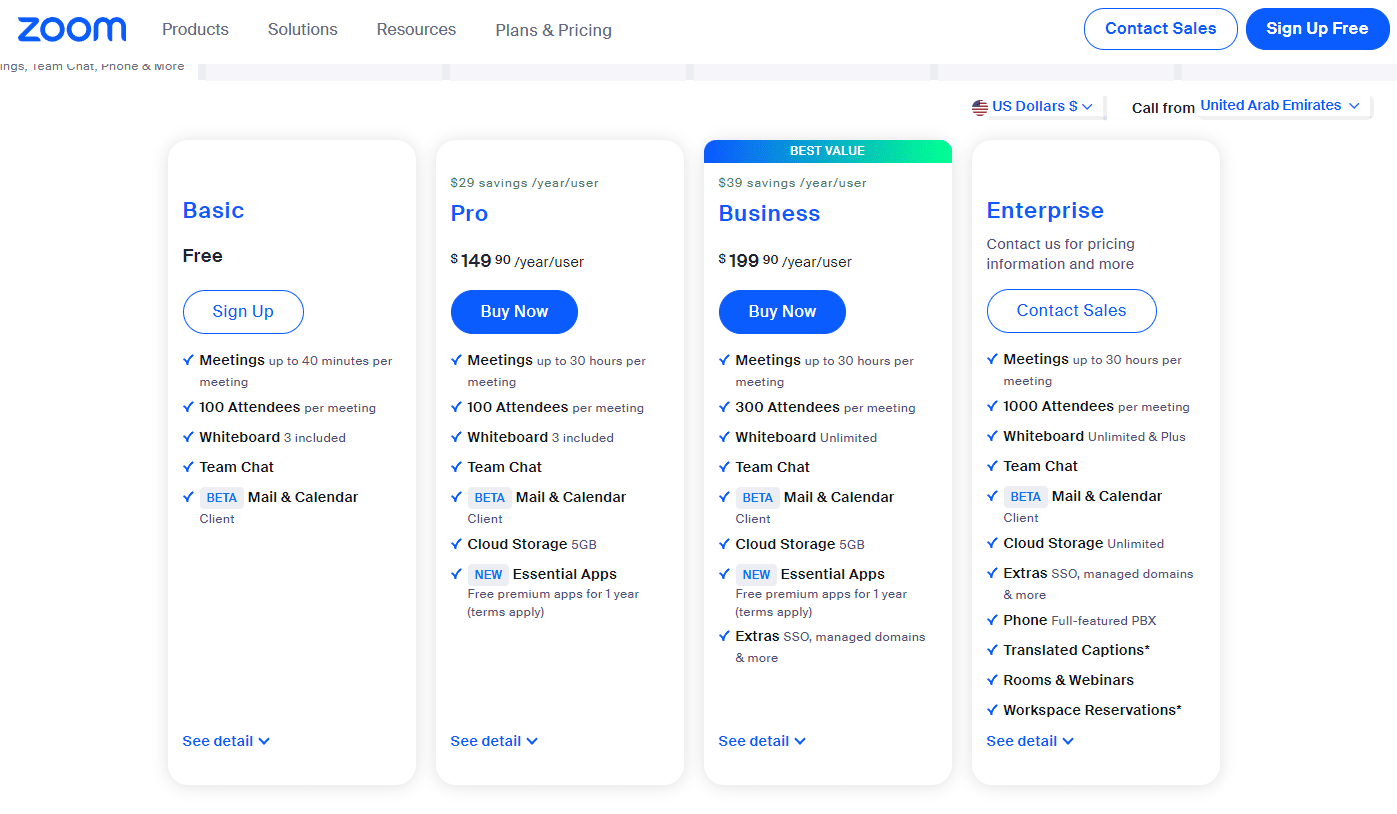Click Extras SSO feature in Business plan
This screenshot has height=814, width=1397.
830,647
